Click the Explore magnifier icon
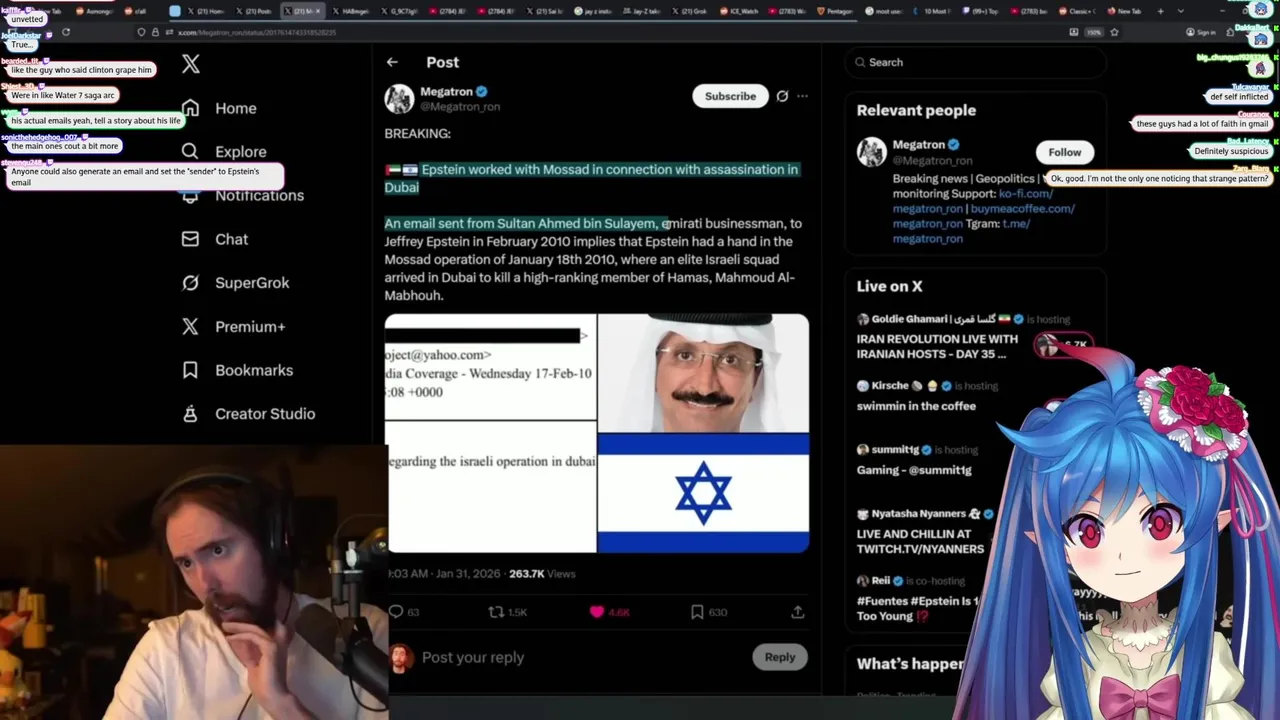The image size is (1280, 720). pos(190,151)
